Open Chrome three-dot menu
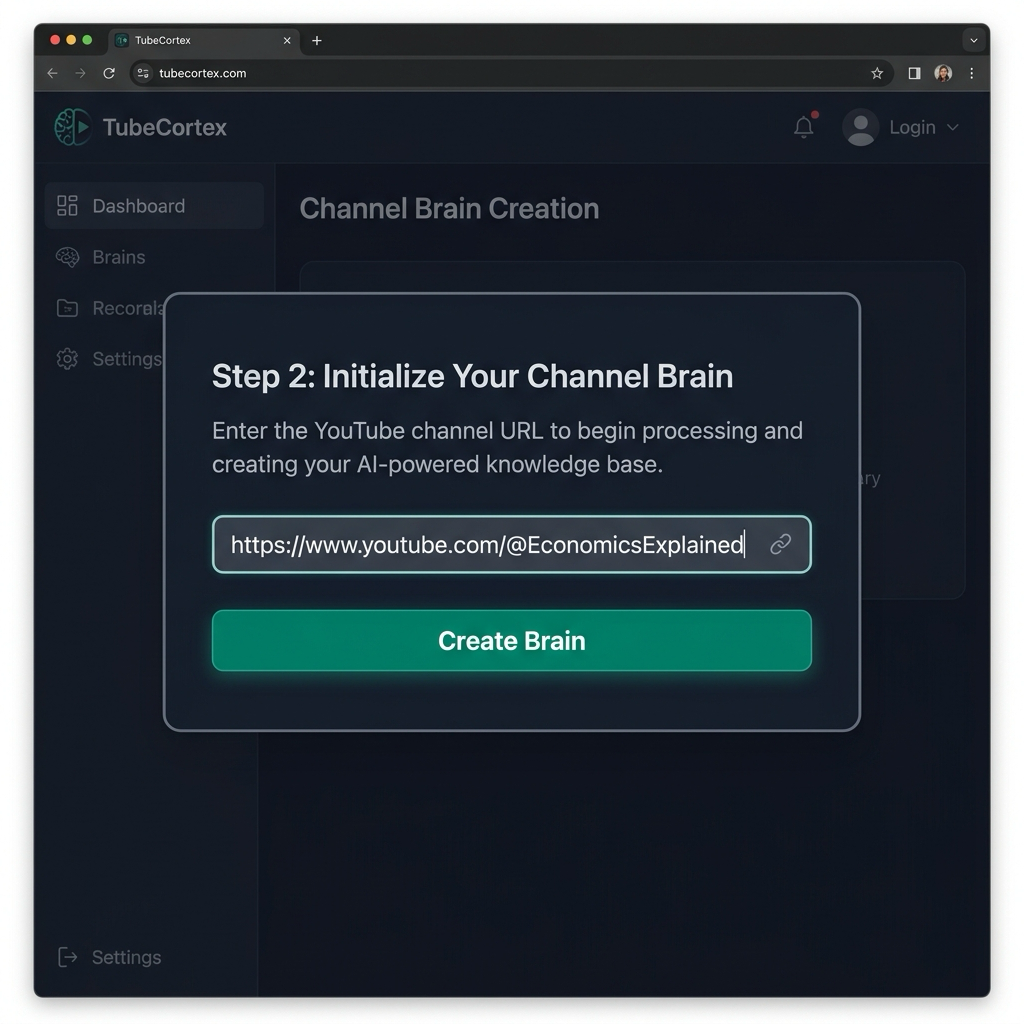The image size is (1024, 1024). tap(972, 73)
